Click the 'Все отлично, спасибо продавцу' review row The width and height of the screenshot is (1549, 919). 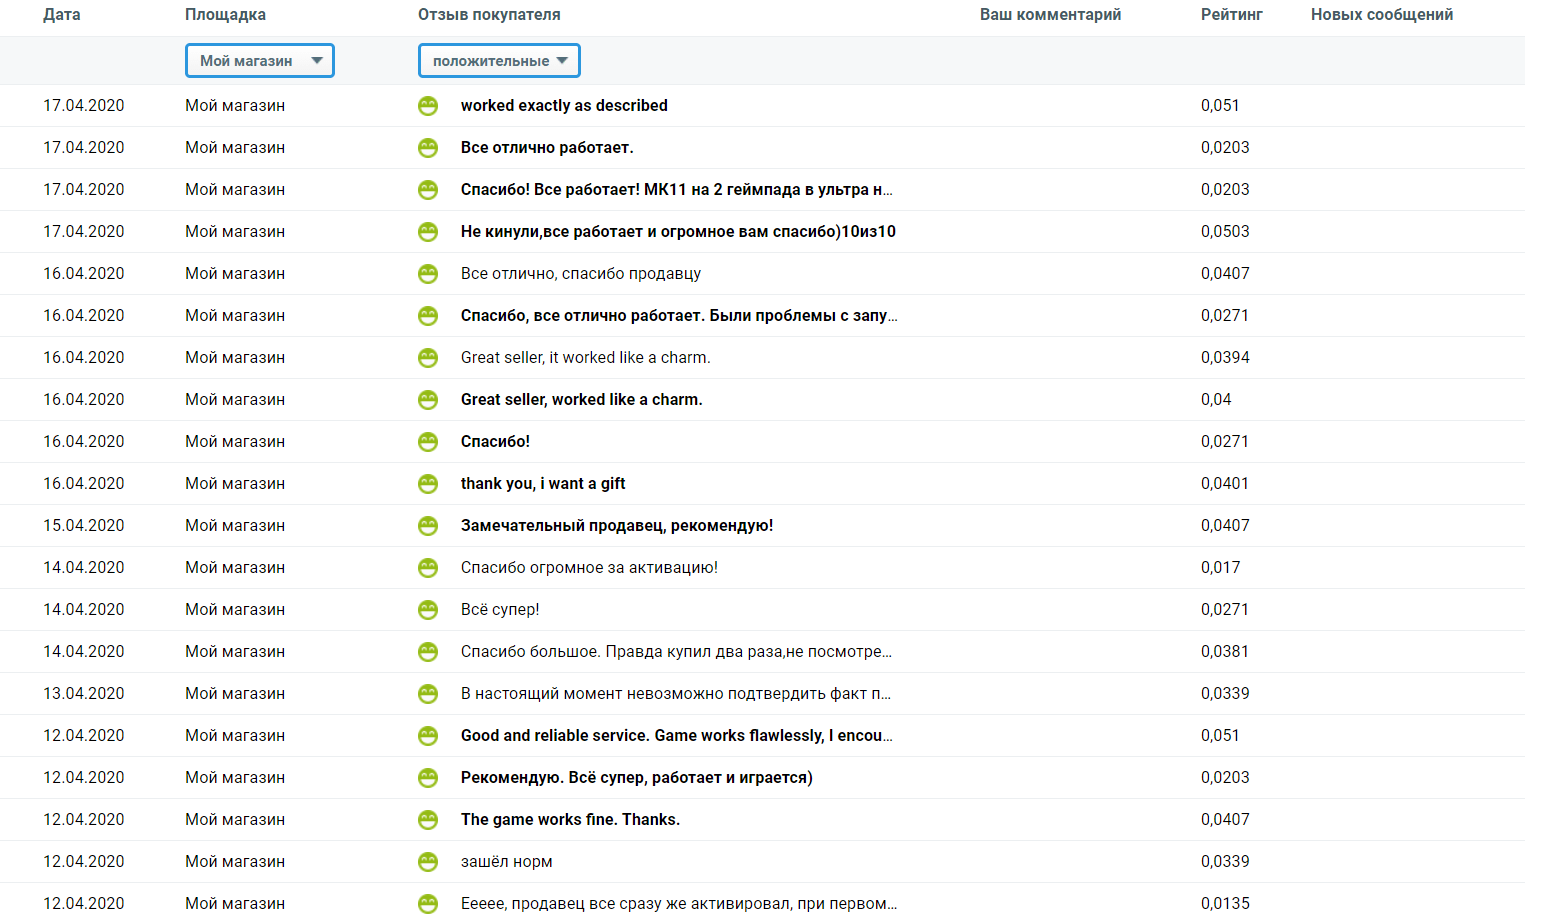[580, 274]
